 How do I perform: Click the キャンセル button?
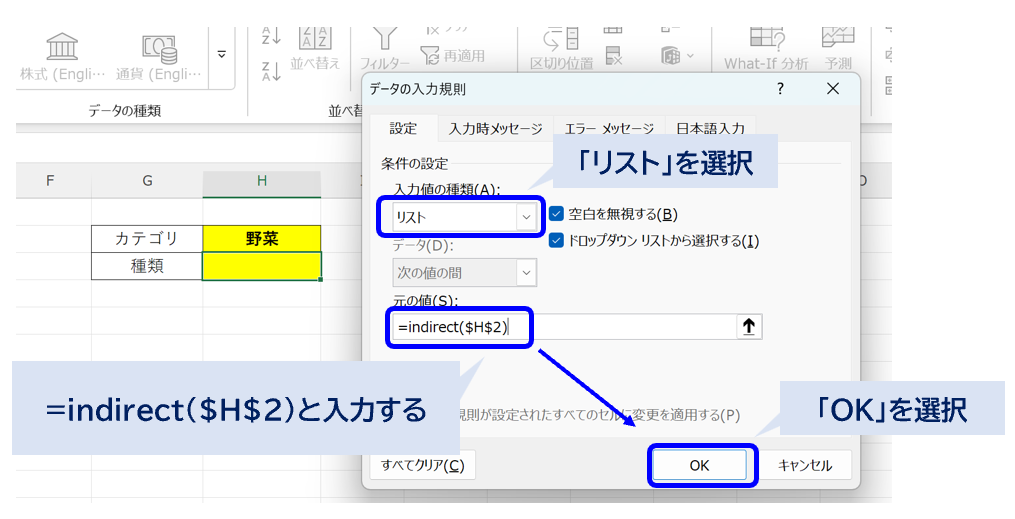[x=805, y=465]
